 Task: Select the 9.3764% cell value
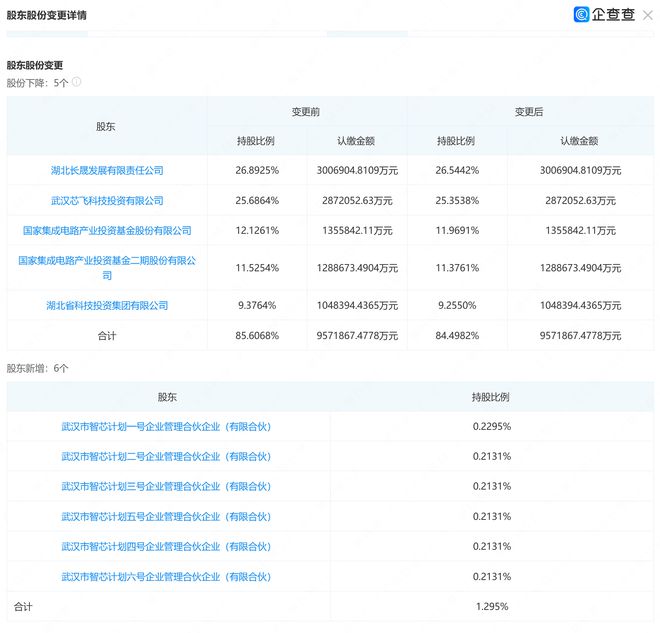(x=257, y=306)
